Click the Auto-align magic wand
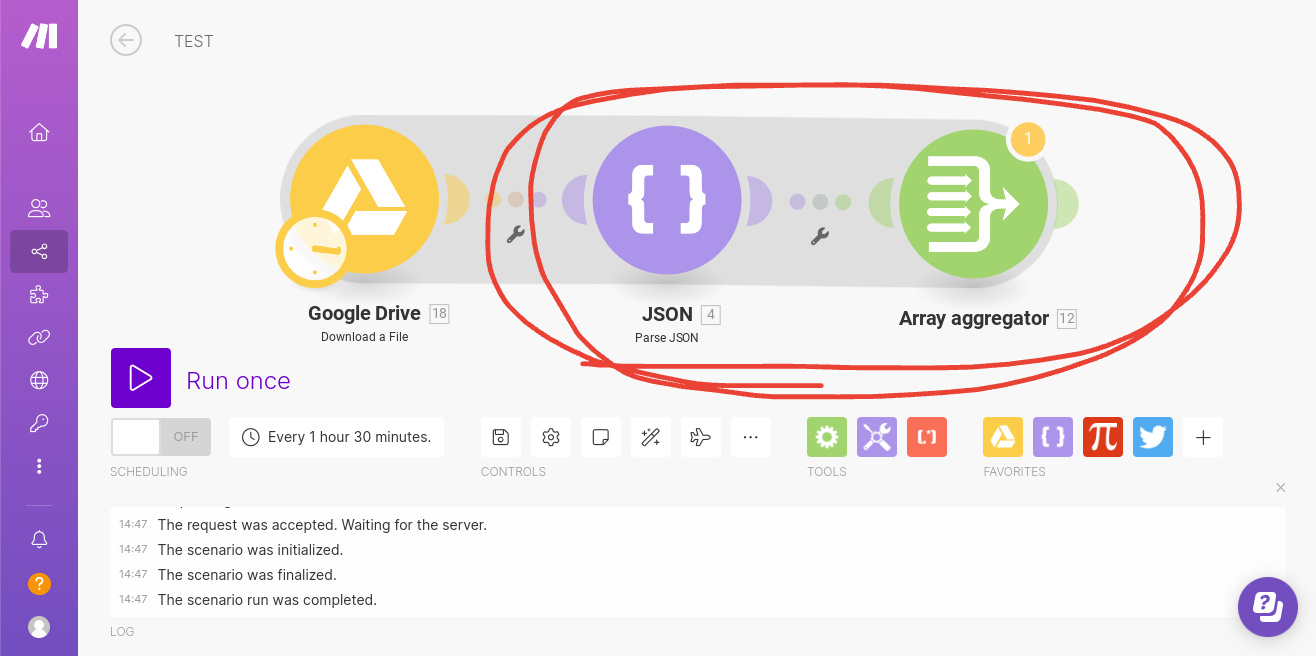This screenshot has height=656, width=1316. click(651, 437)
